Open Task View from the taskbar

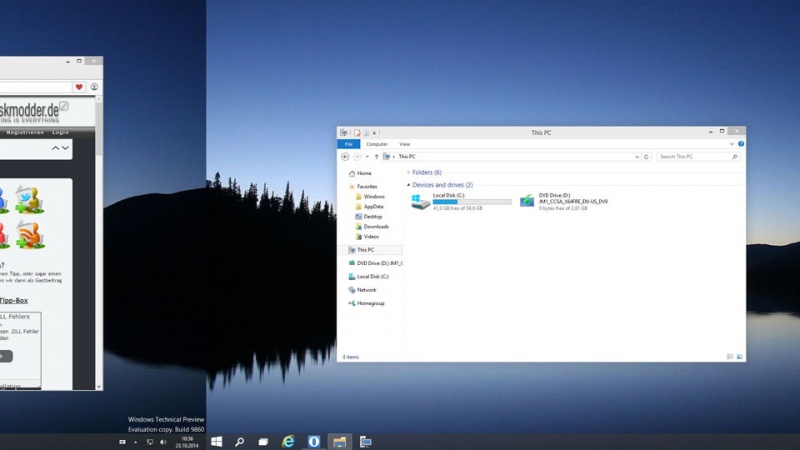point(263,441)
